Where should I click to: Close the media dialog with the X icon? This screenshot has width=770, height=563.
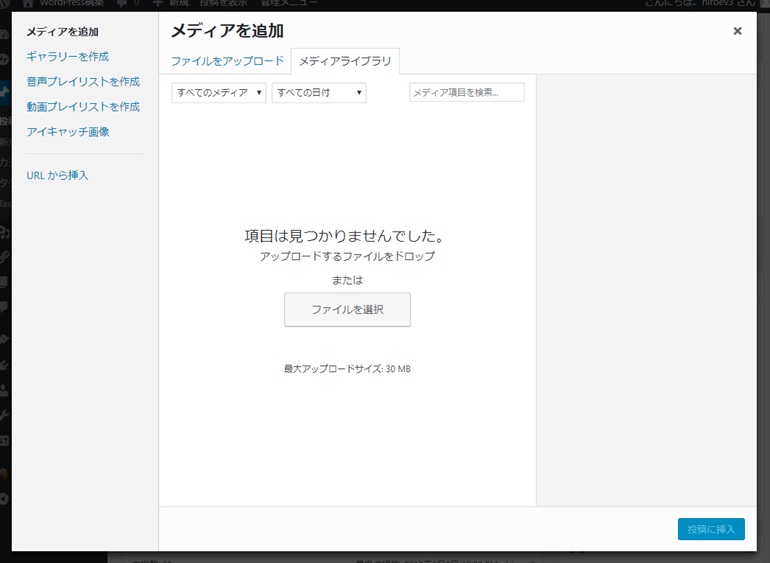pos(737,31)
